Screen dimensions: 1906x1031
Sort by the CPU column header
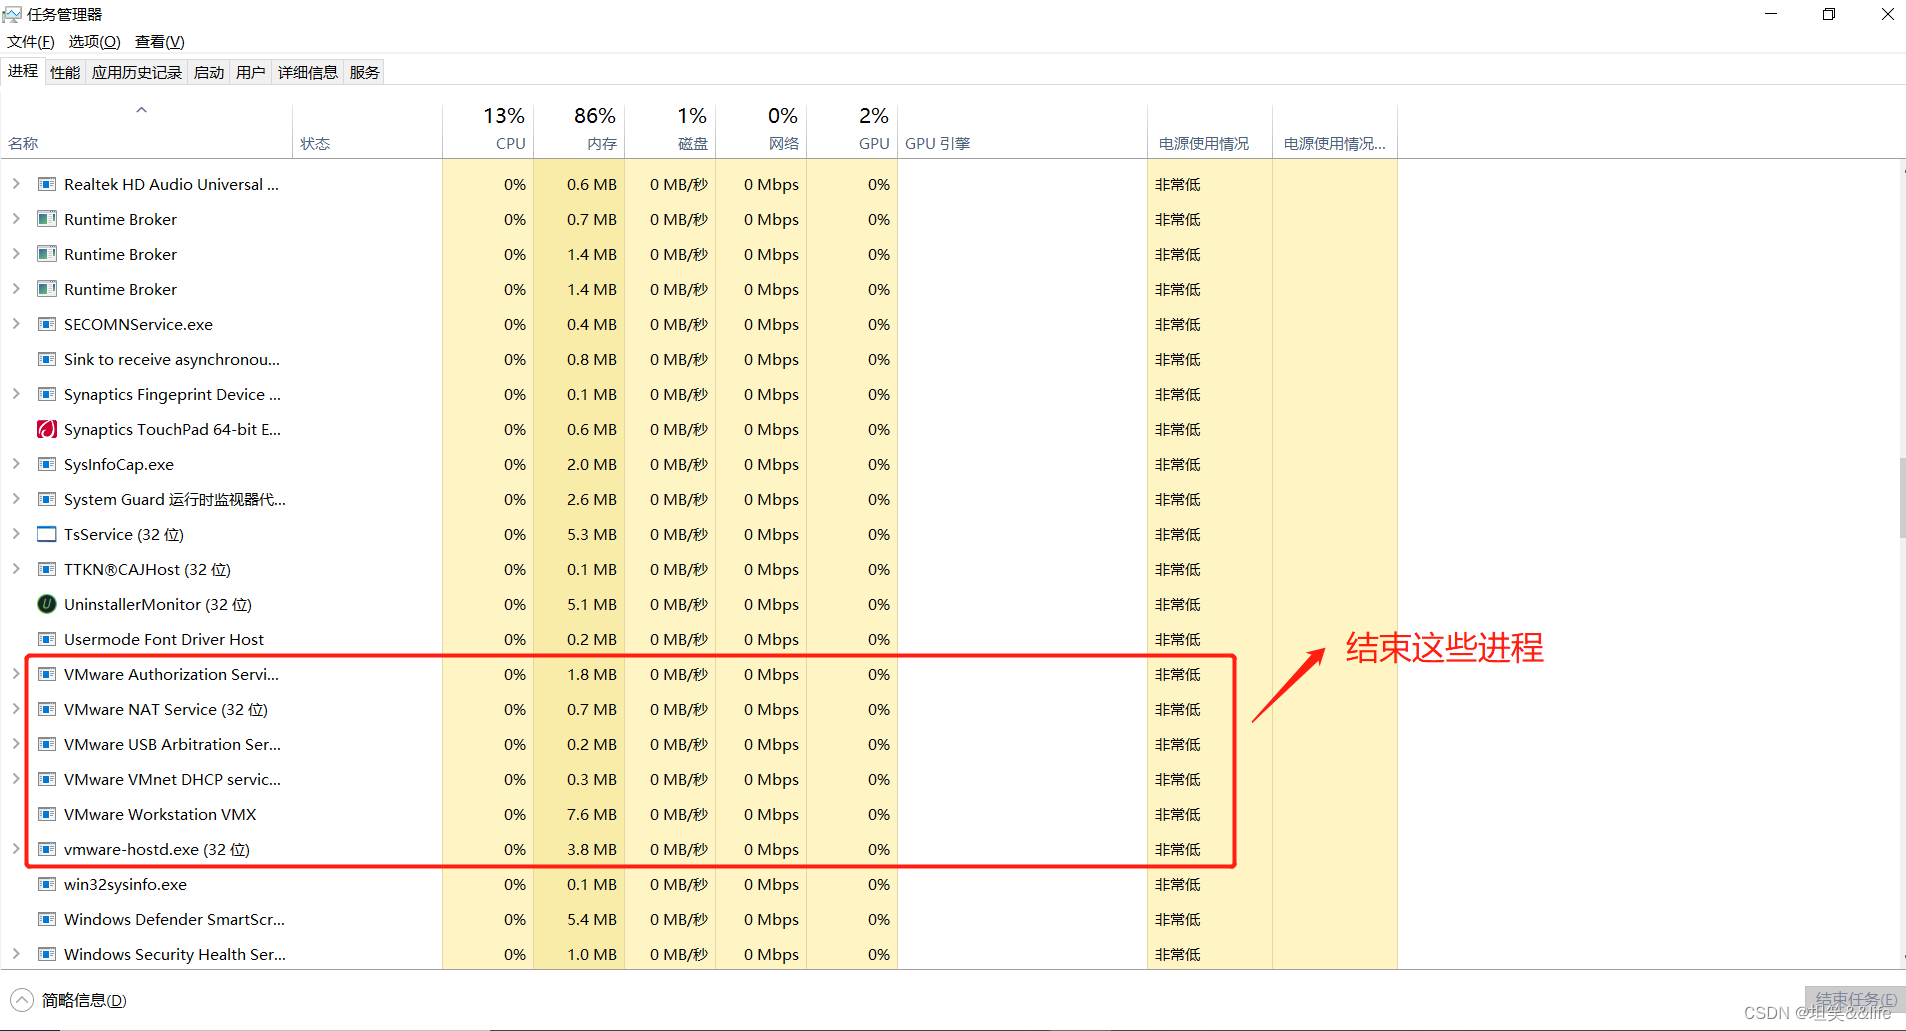(488, 130)
